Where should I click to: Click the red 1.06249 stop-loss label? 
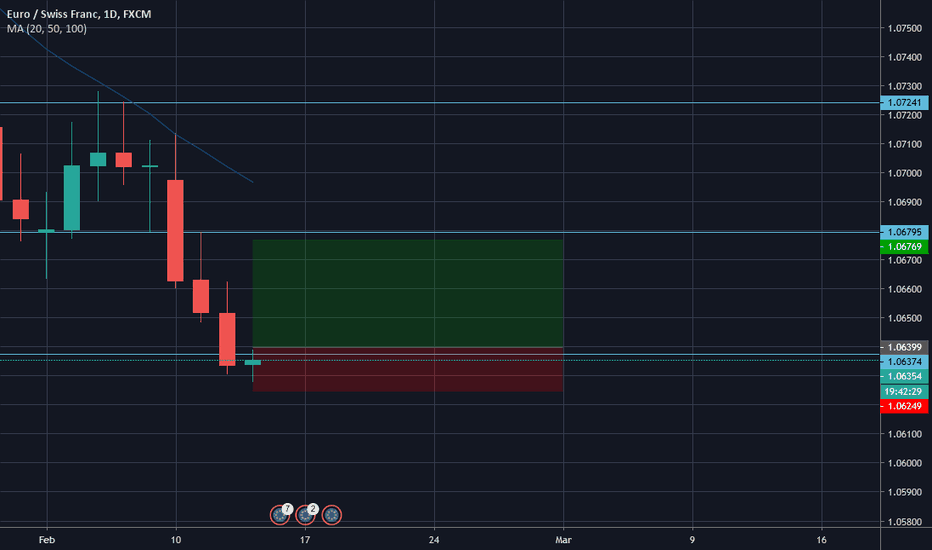point(904,406)
